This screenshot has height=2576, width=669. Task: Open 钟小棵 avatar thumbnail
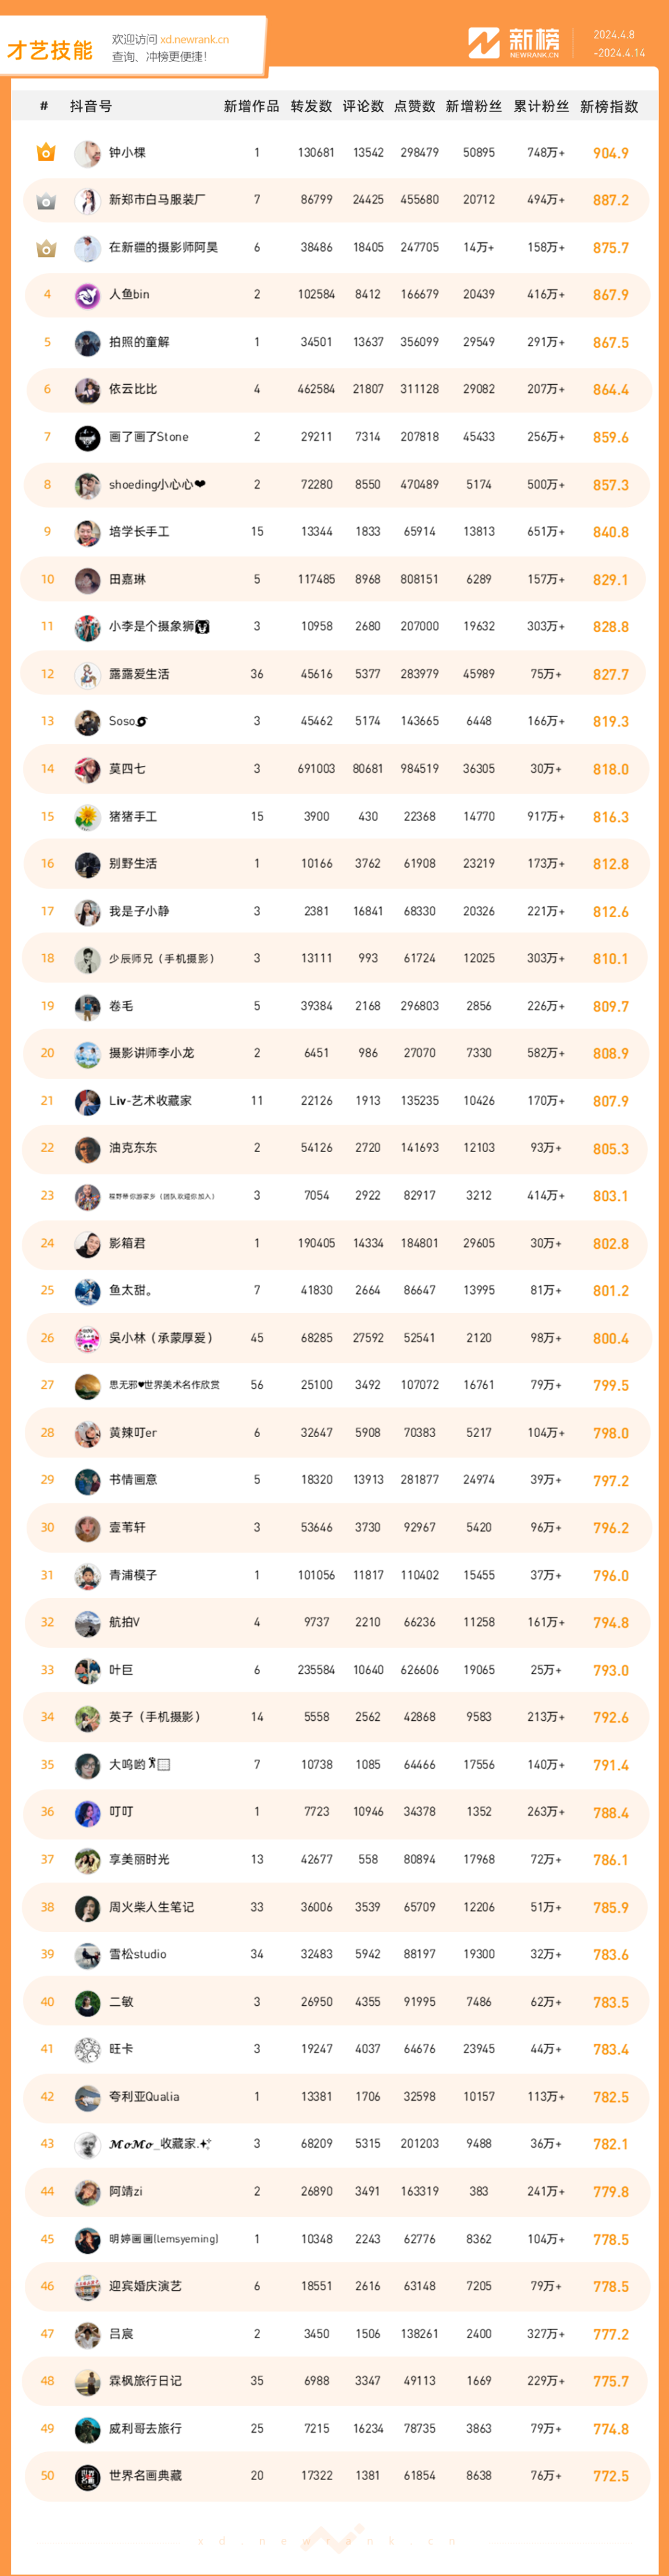(x=88, y=153)
